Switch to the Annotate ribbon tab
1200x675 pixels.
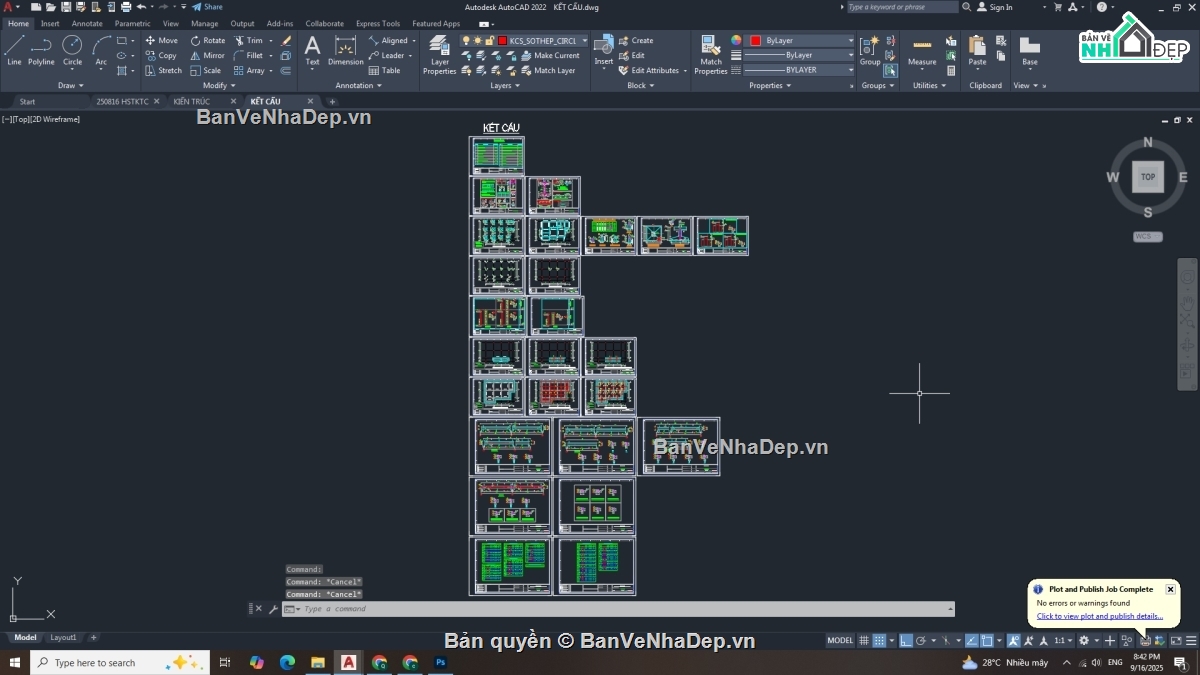[86, 23]
